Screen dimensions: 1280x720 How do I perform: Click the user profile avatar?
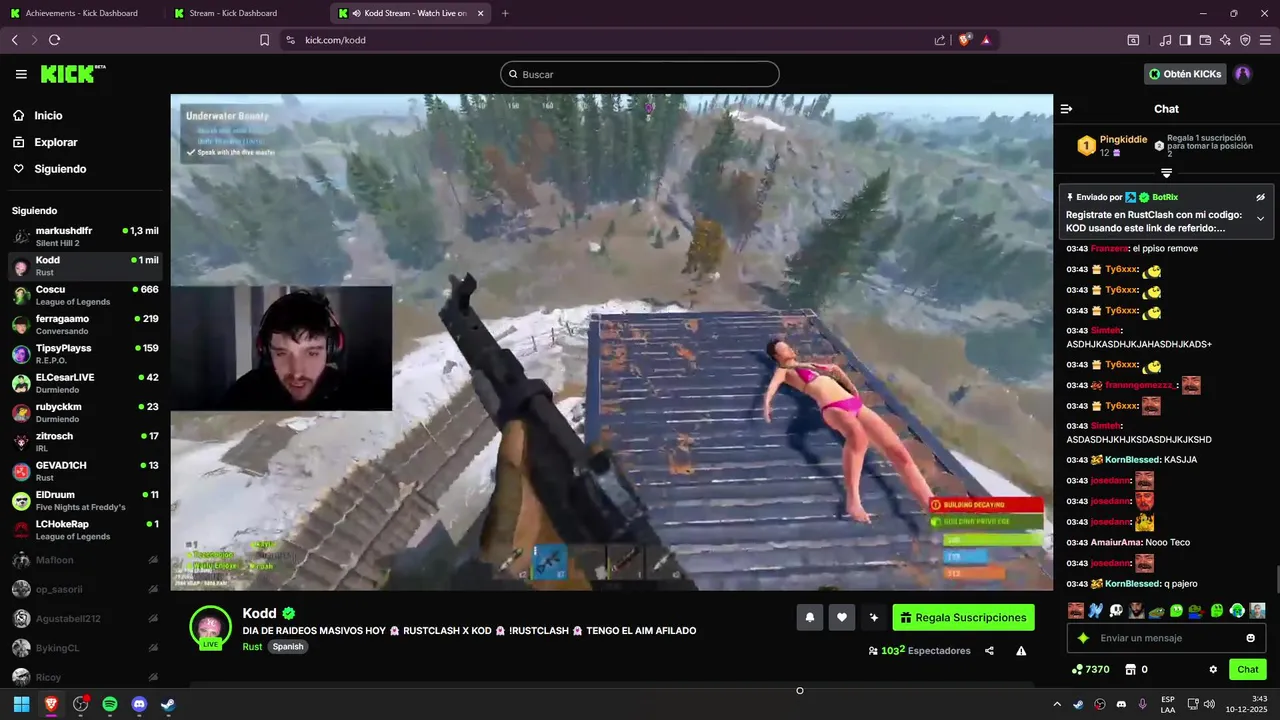point(1243,74)
